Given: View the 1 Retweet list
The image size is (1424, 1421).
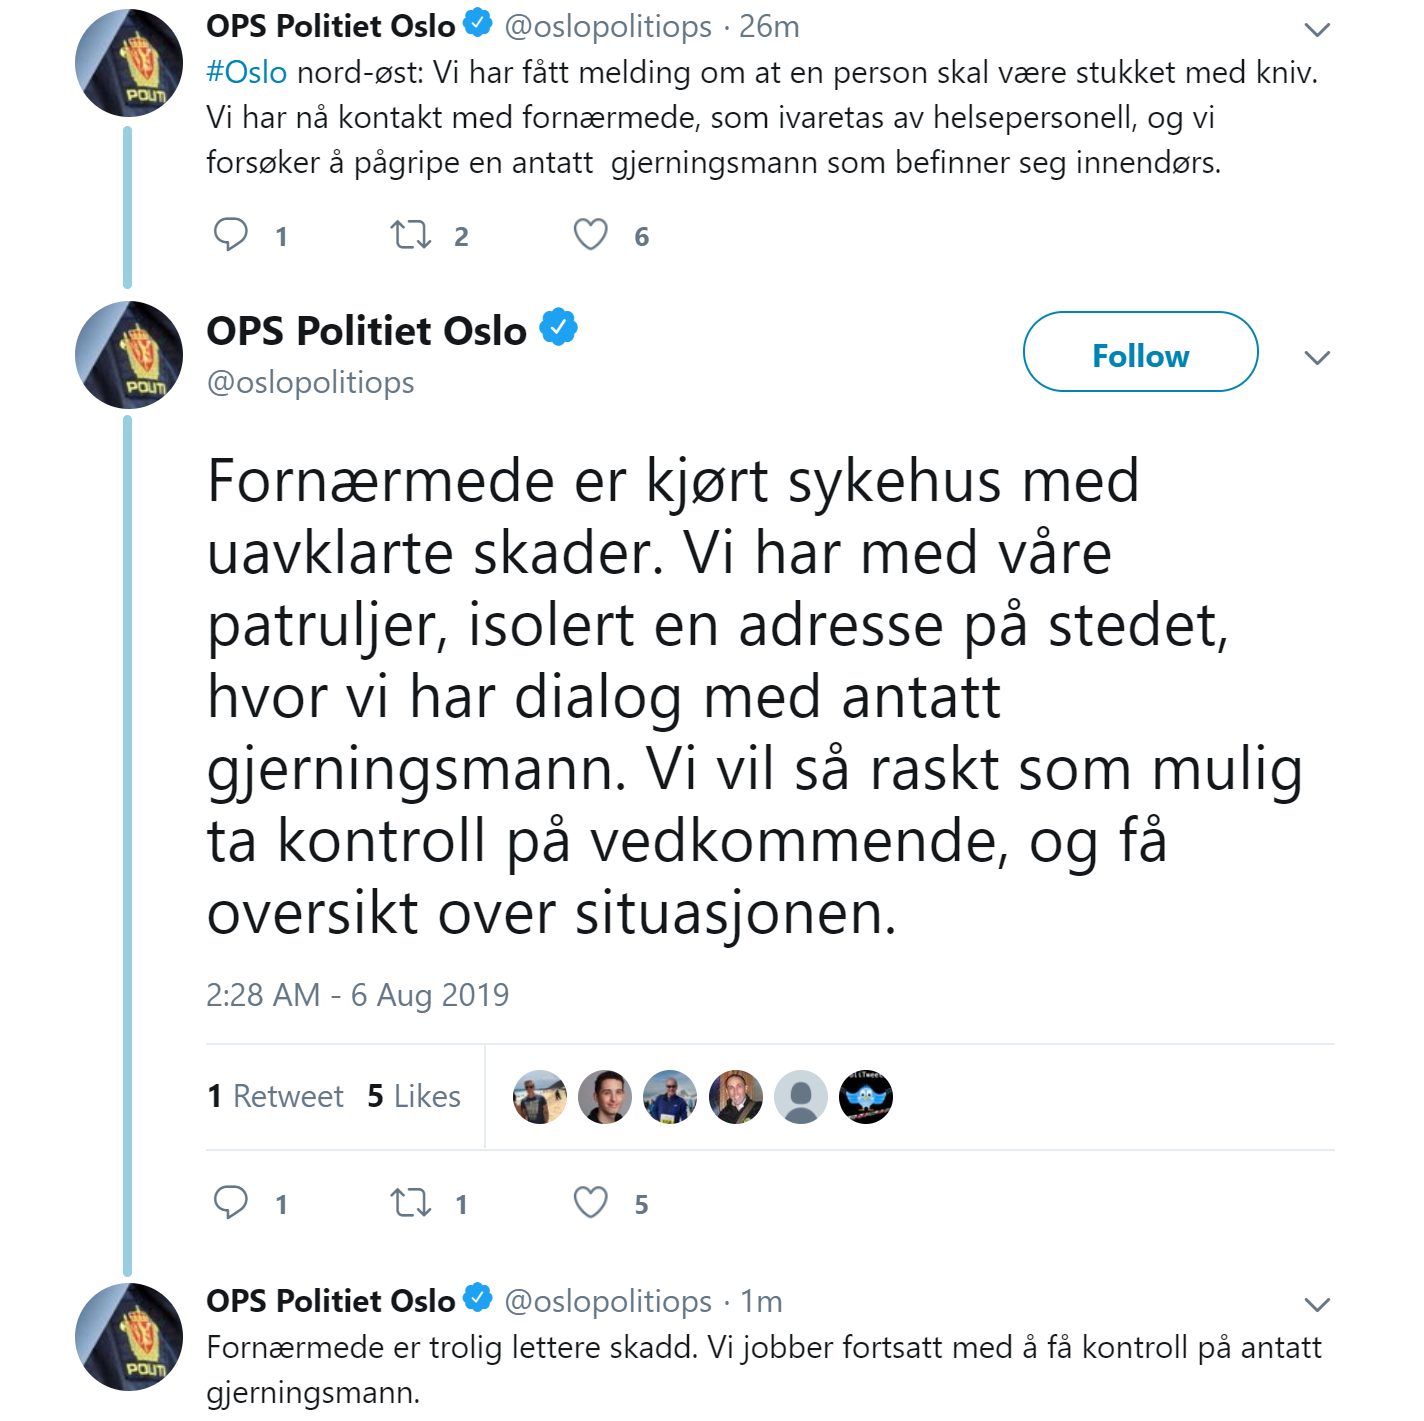Looking at the screenshot, I should point(275,1096).
